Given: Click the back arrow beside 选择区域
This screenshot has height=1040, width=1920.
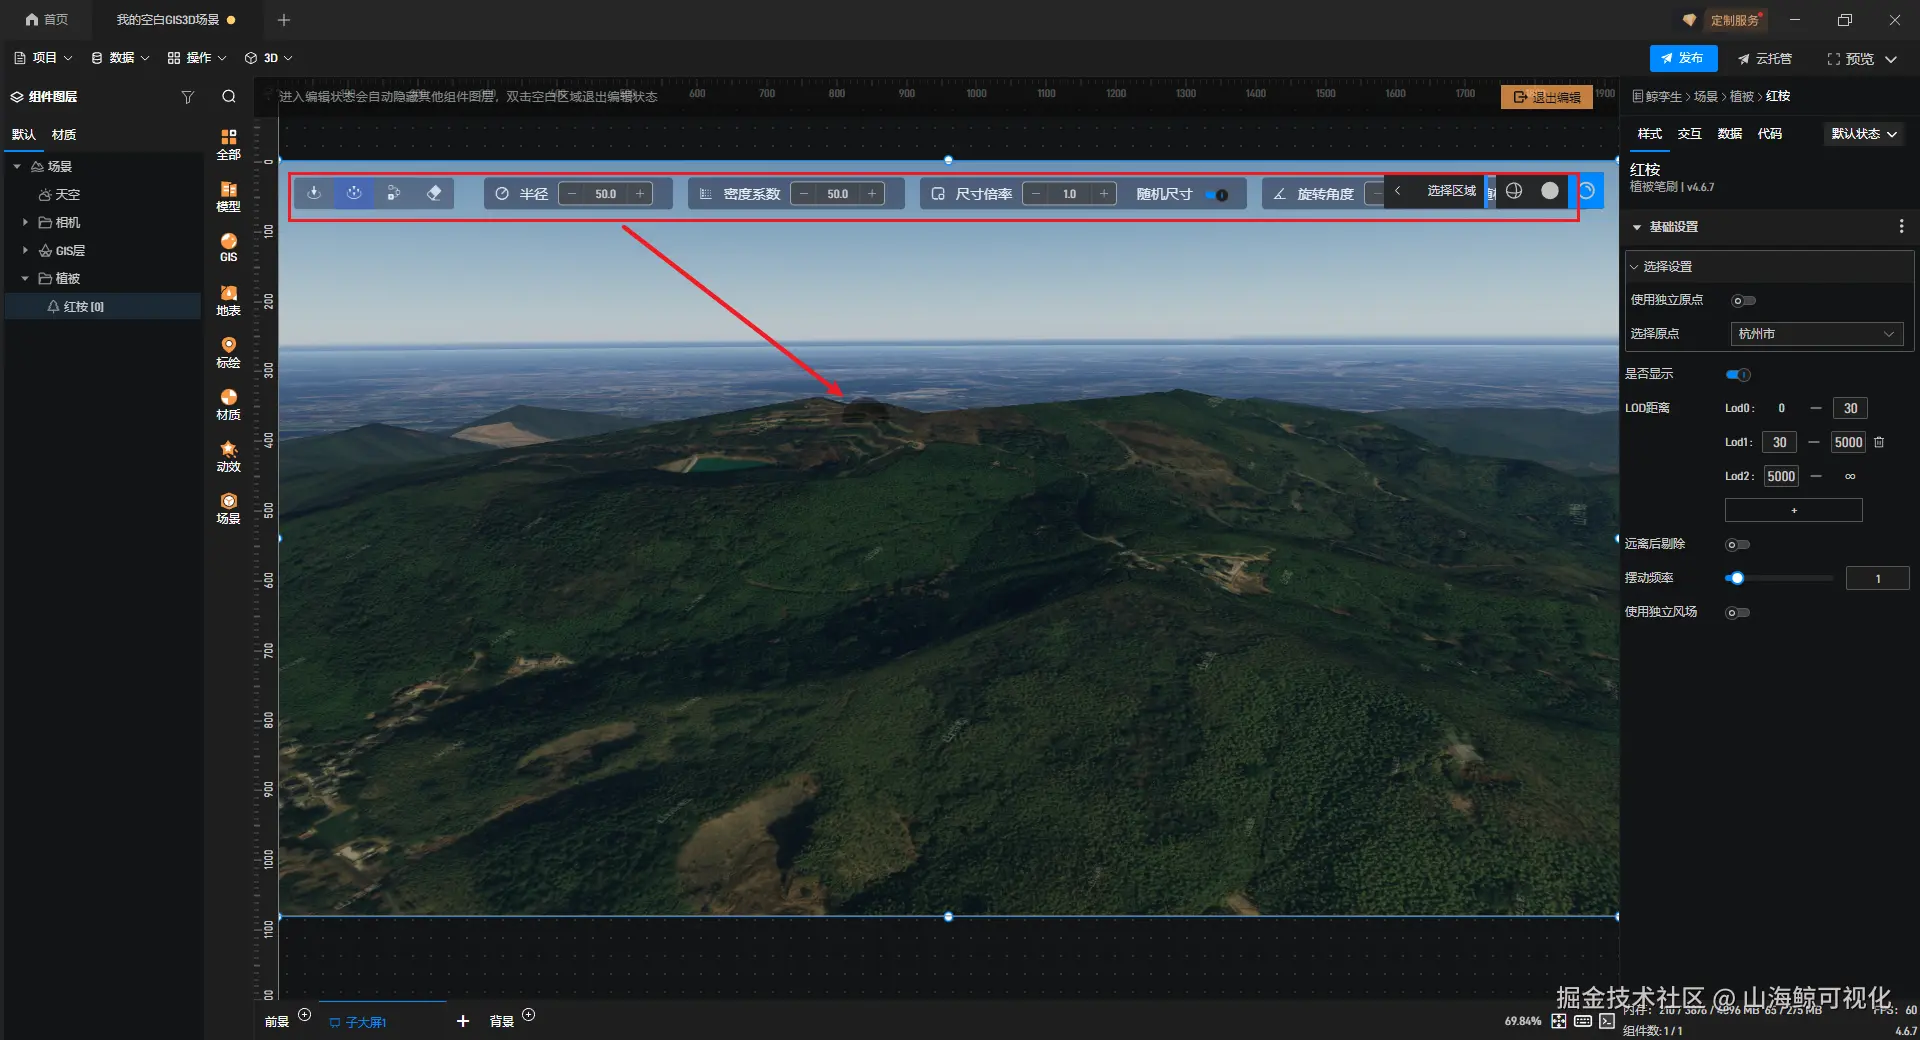Looking at the screenshot, I should tap(1398, 191).
